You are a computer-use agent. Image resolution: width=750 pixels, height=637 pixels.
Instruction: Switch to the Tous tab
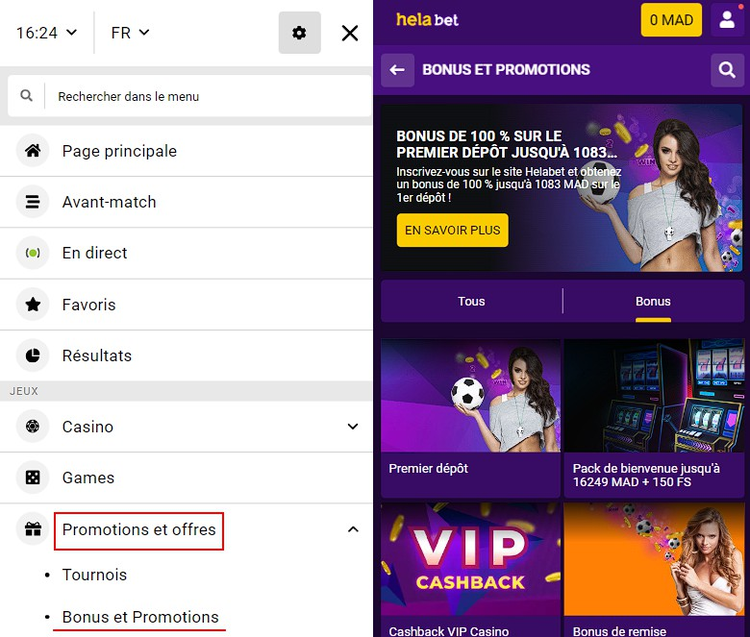471,301
